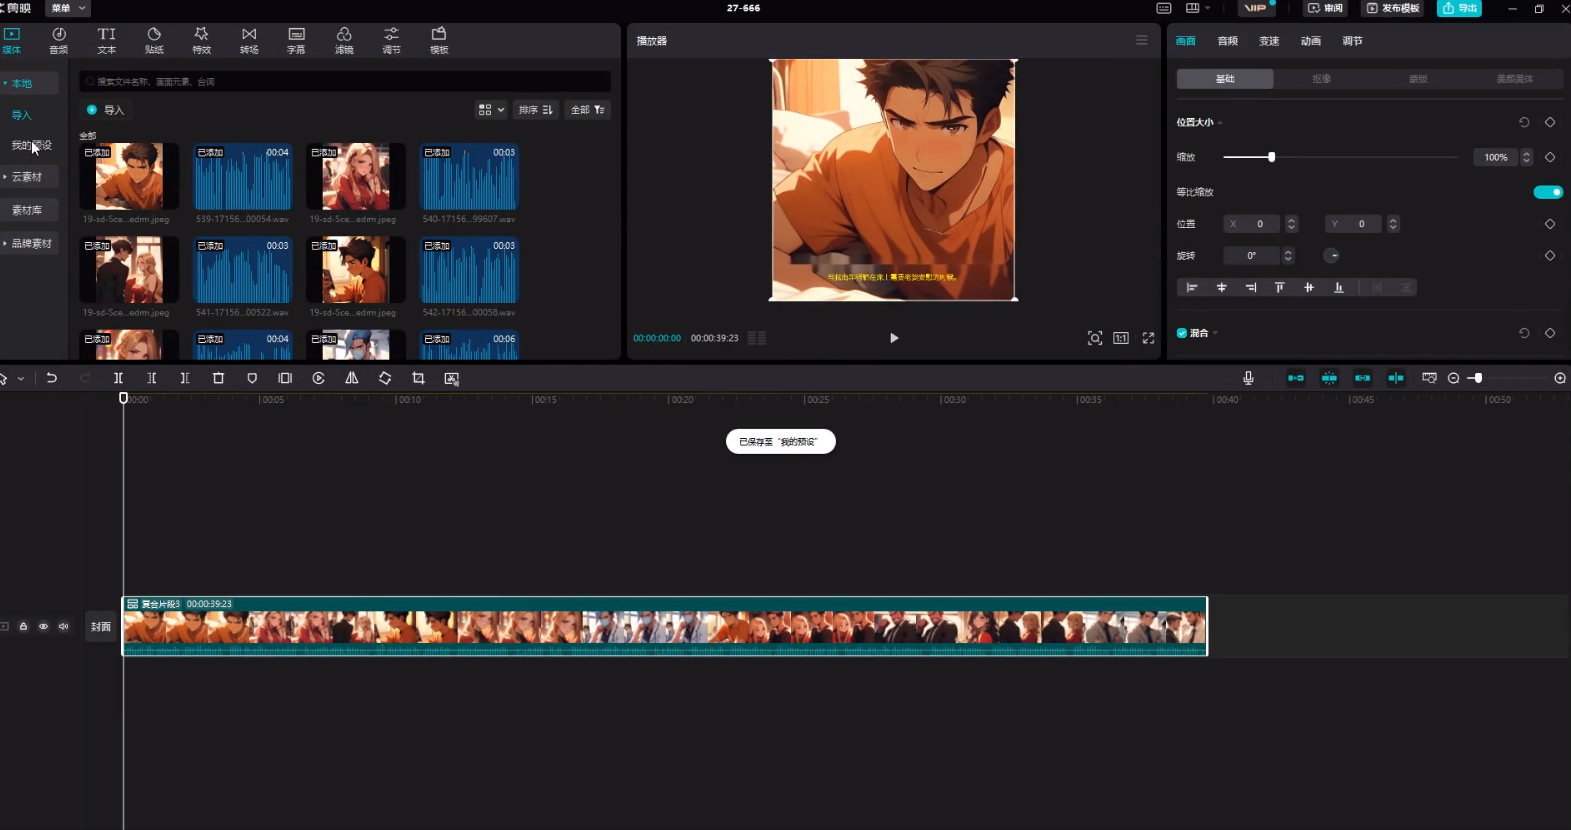1571x830 pixels.
Task: Undo the last timeline action
Action: [x=52, y=378]
